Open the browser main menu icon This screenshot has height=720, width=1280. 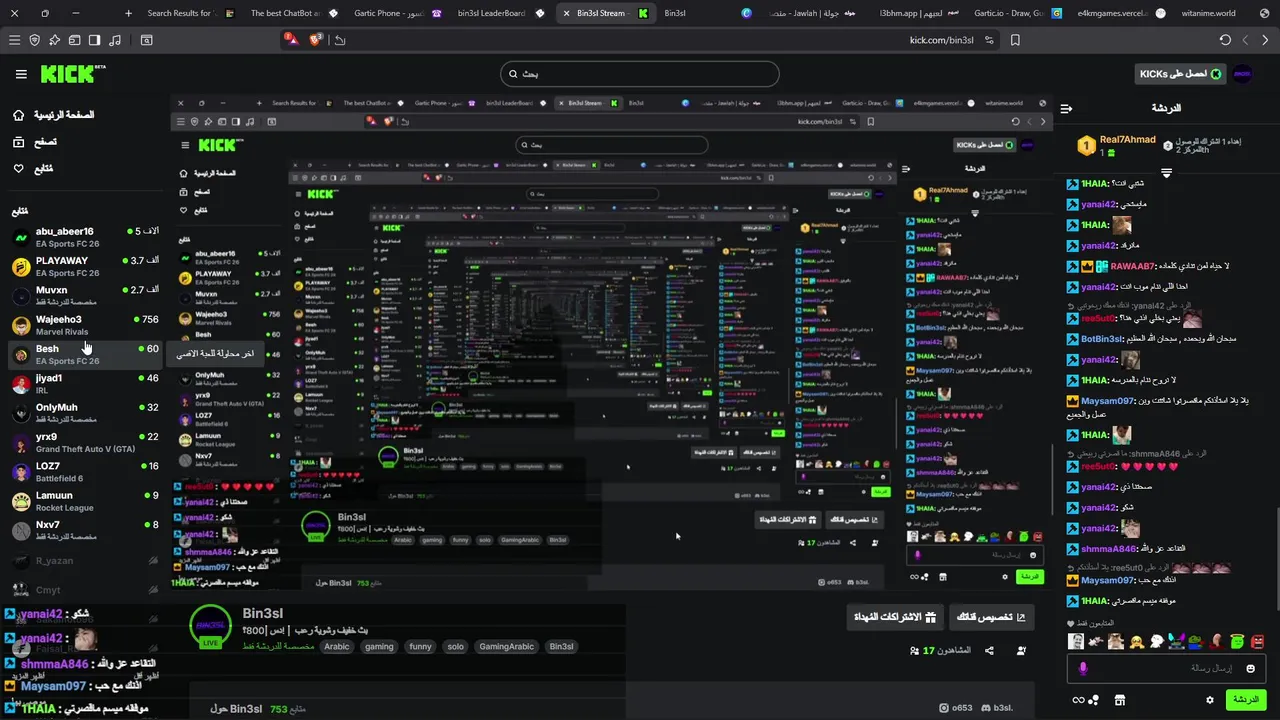tap(14, 40)
